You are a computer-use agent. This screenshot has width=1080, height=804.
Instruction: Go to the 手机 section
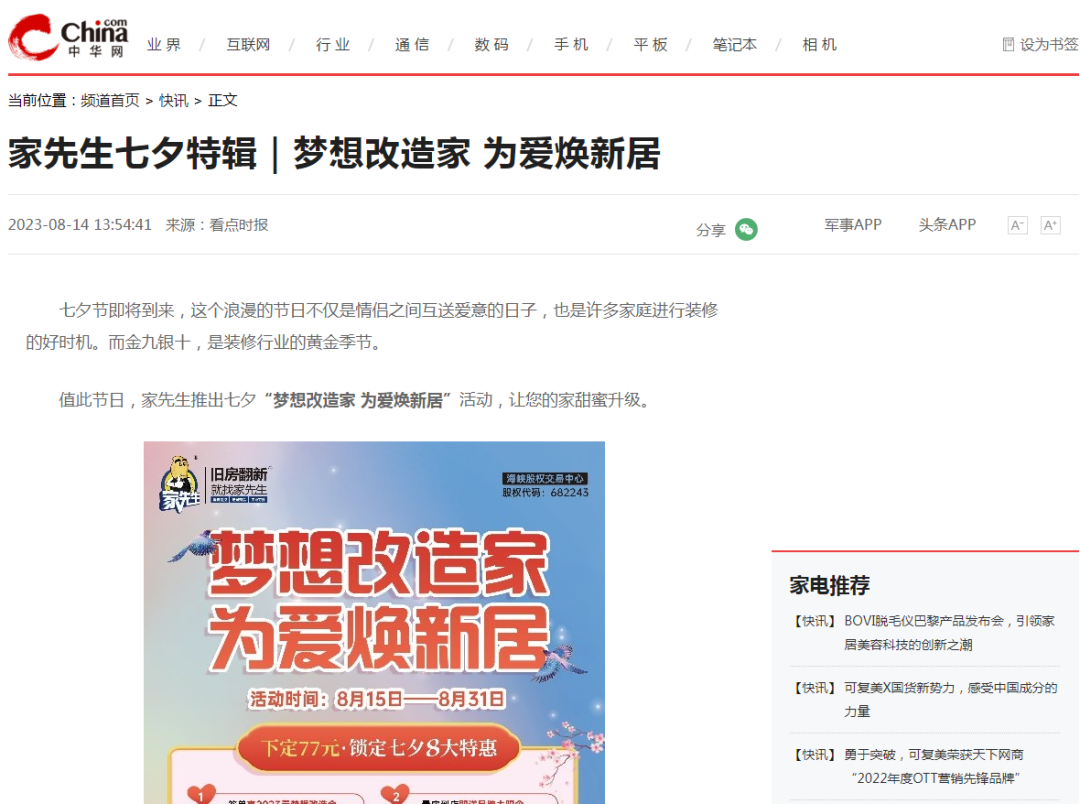[x=571, y=45]
